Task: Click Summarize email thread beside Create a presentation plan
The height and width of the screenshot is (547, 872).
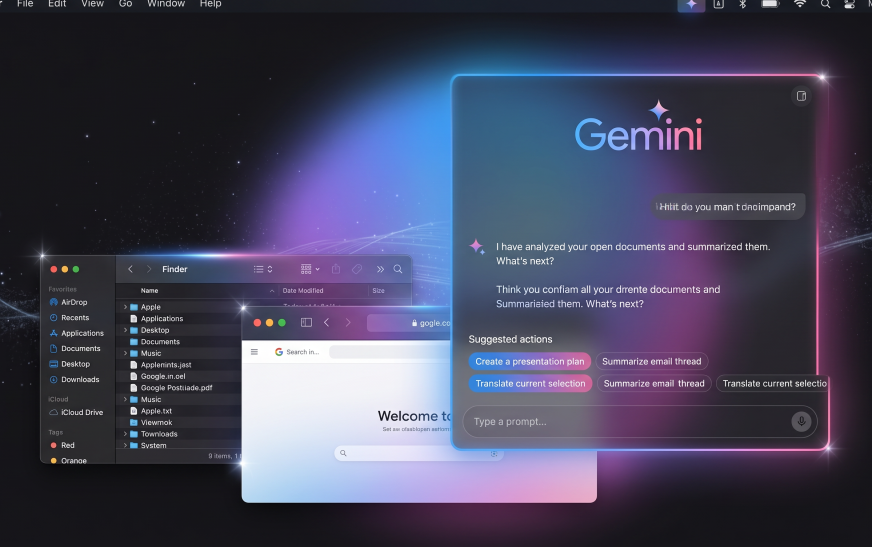Action: [x=652, y=361]
